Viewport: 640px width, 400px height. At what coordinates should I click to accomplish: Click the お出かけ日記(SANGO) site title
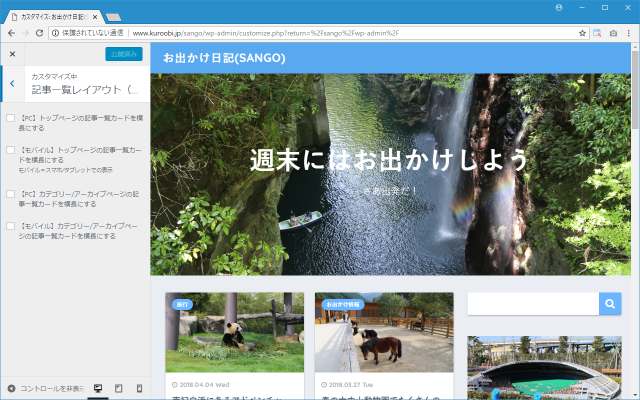coord(224,58)
